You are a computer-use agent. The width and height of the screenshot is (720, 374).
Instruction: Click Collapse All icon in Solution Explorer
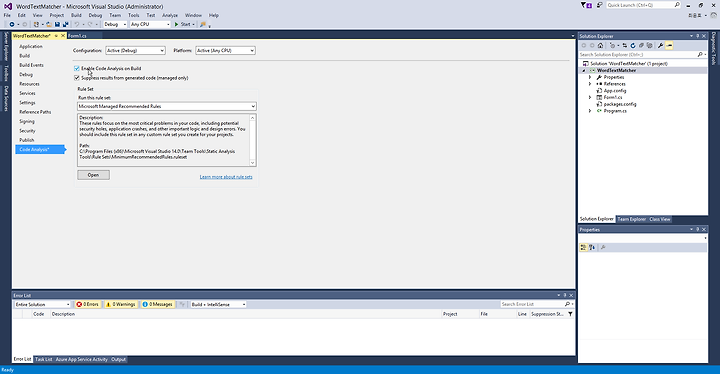coord(641,45)
